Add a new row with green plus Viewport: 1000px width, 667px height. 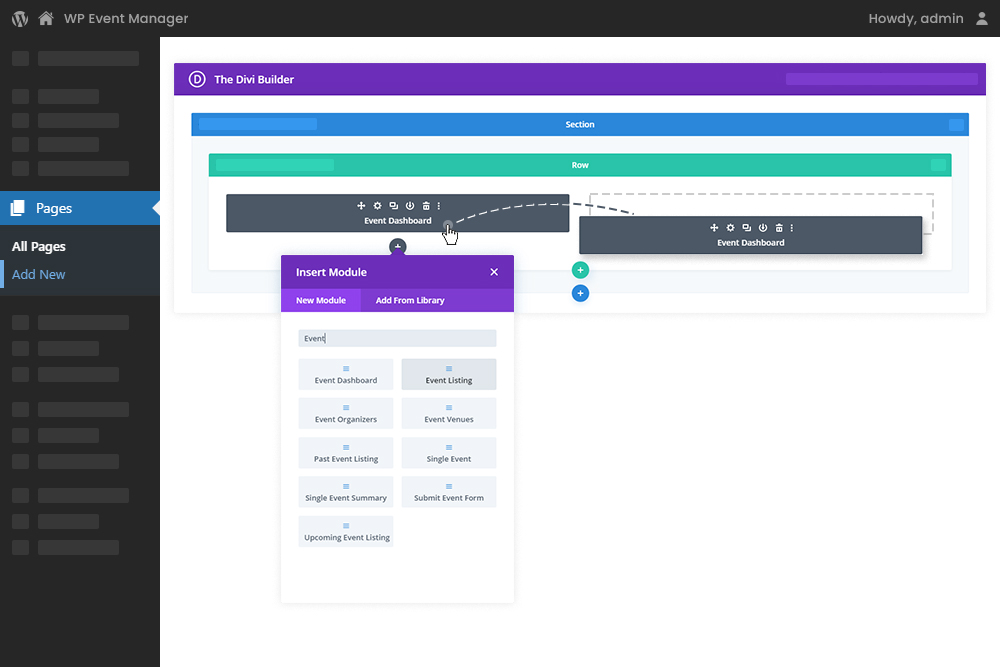pos(580,270)
